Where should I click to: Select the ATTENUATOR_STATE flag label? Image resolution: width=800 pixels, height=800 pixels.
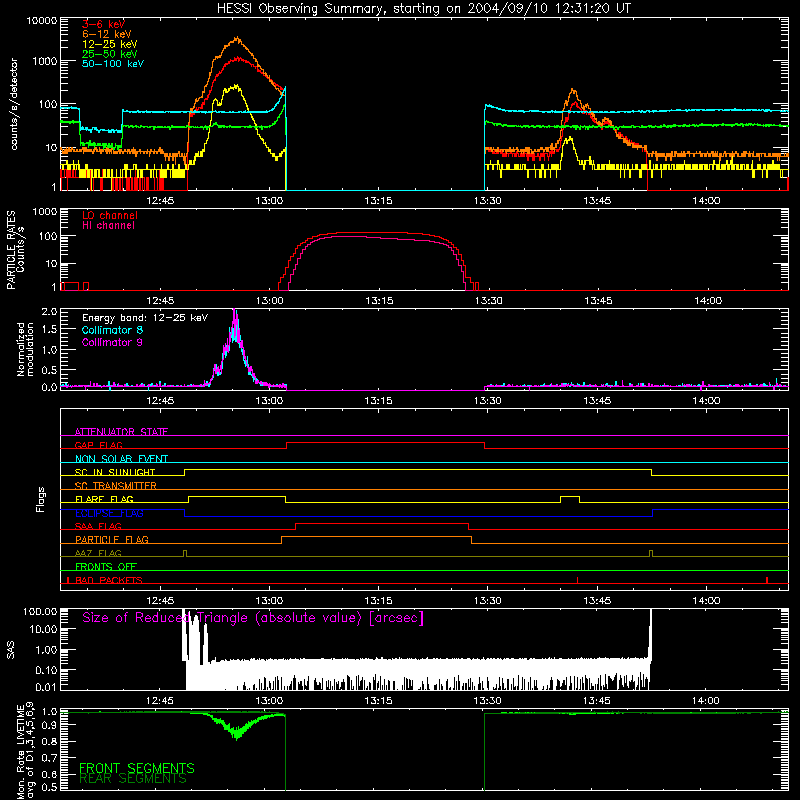coord(121,432)
